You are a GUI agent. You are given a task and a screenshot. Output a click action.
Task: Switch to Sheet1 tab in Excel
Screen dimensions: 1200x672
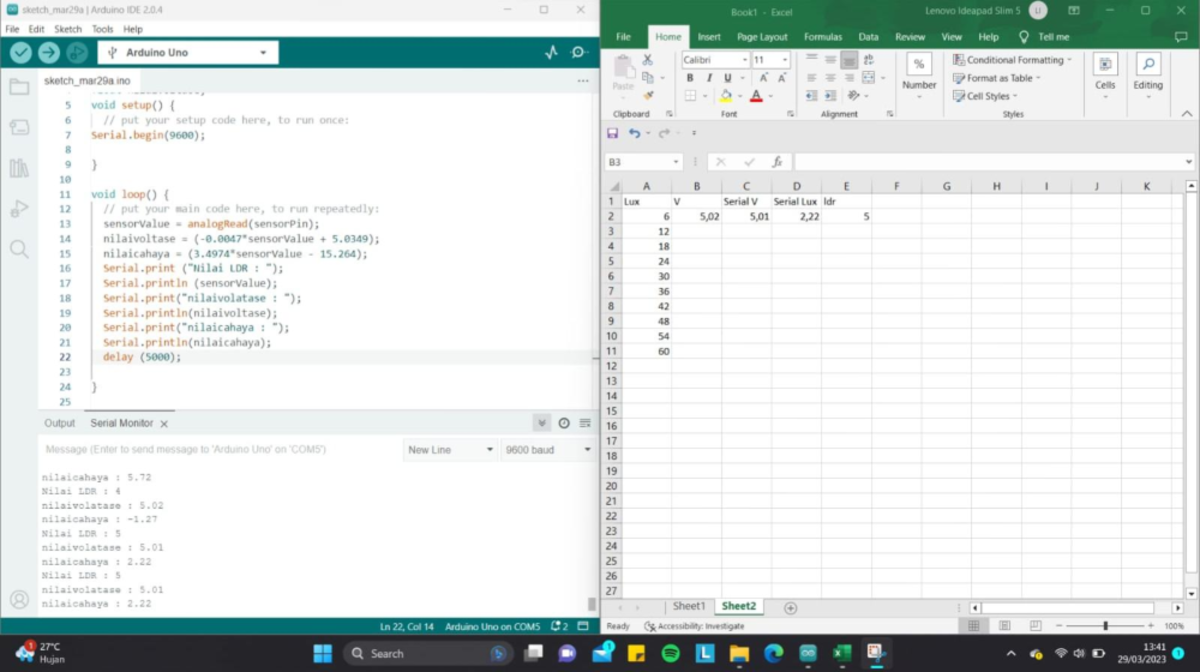[688, 607]
